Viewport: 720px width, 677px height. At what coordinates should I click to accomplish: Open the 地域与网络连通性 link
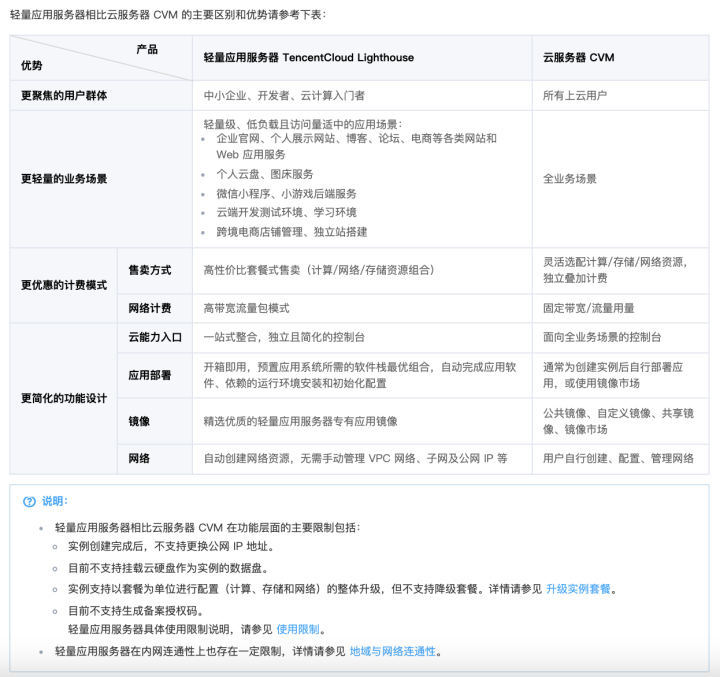pos(393,651)
